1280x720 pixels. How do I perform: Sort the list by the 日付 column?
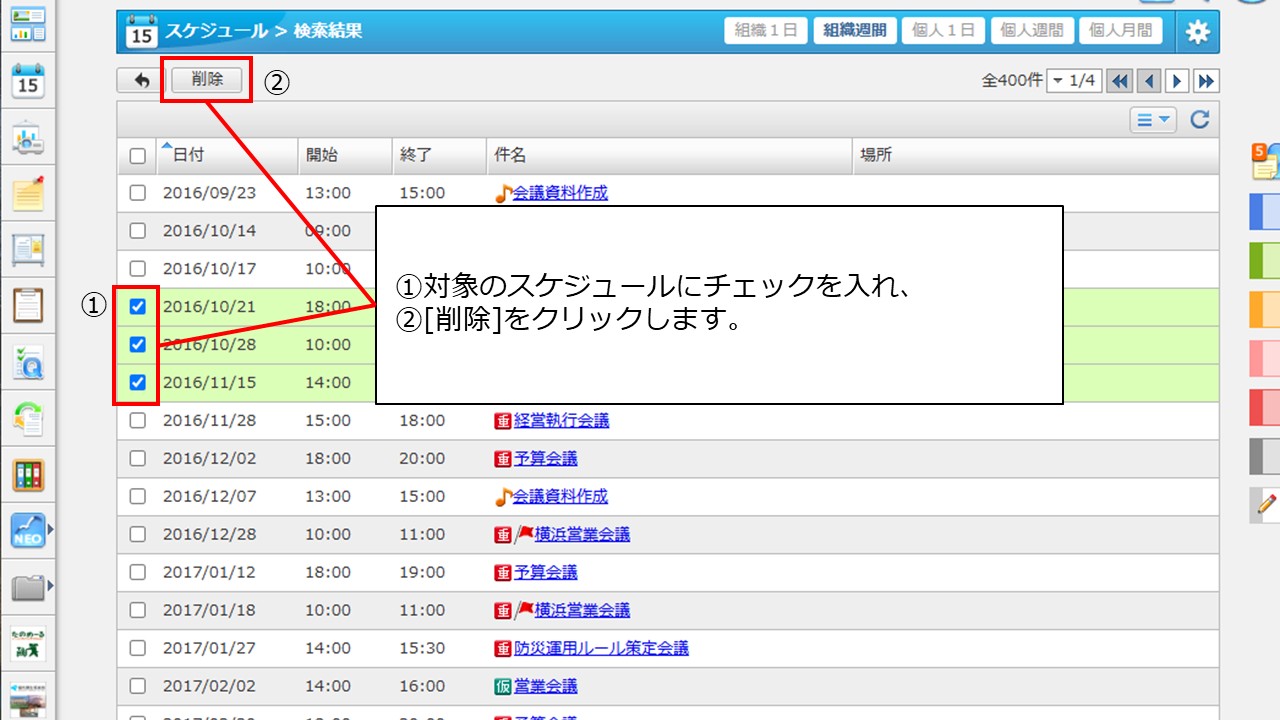point(188,156)
